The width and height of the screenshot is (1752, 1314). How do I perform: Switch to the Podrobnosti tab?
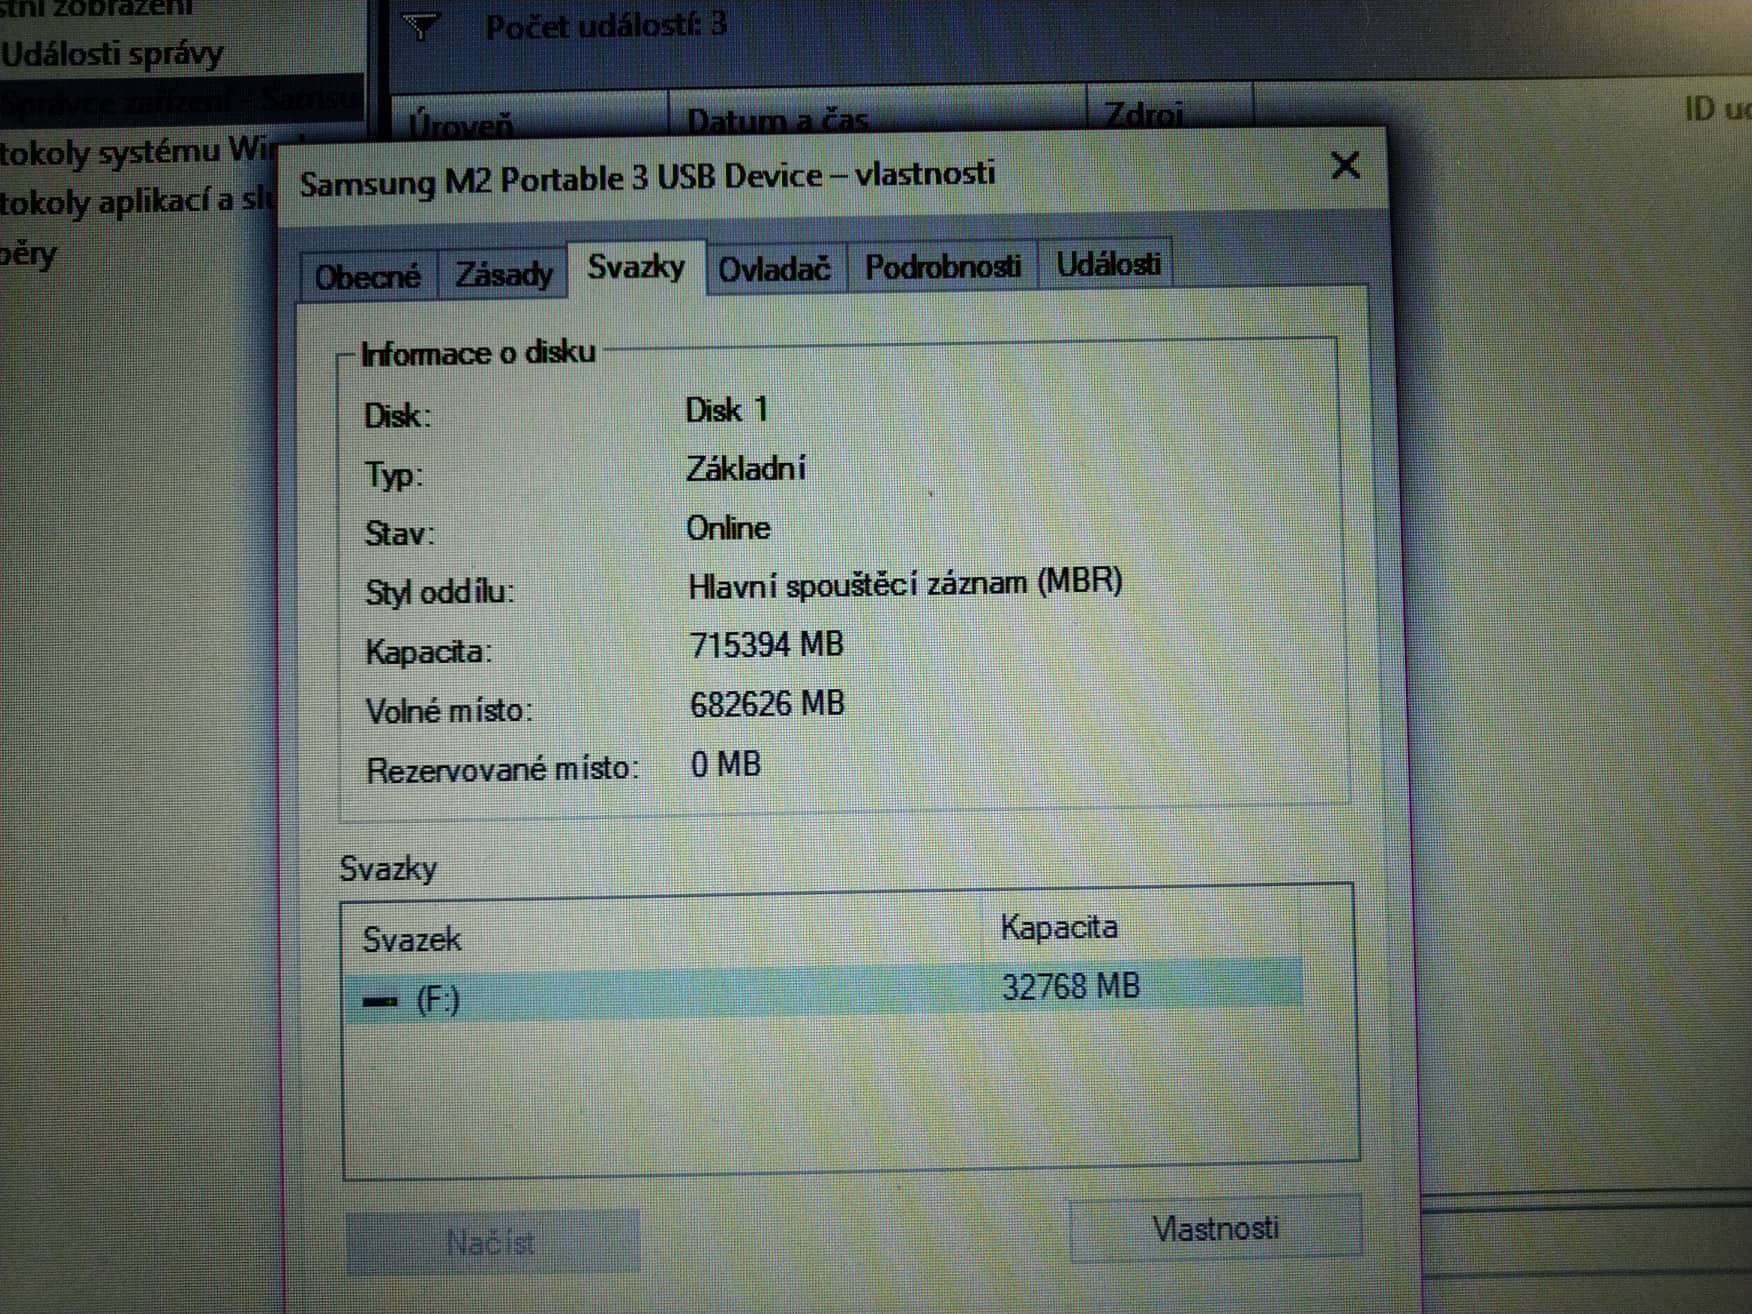pyautogui.click(x=943, y=266)
